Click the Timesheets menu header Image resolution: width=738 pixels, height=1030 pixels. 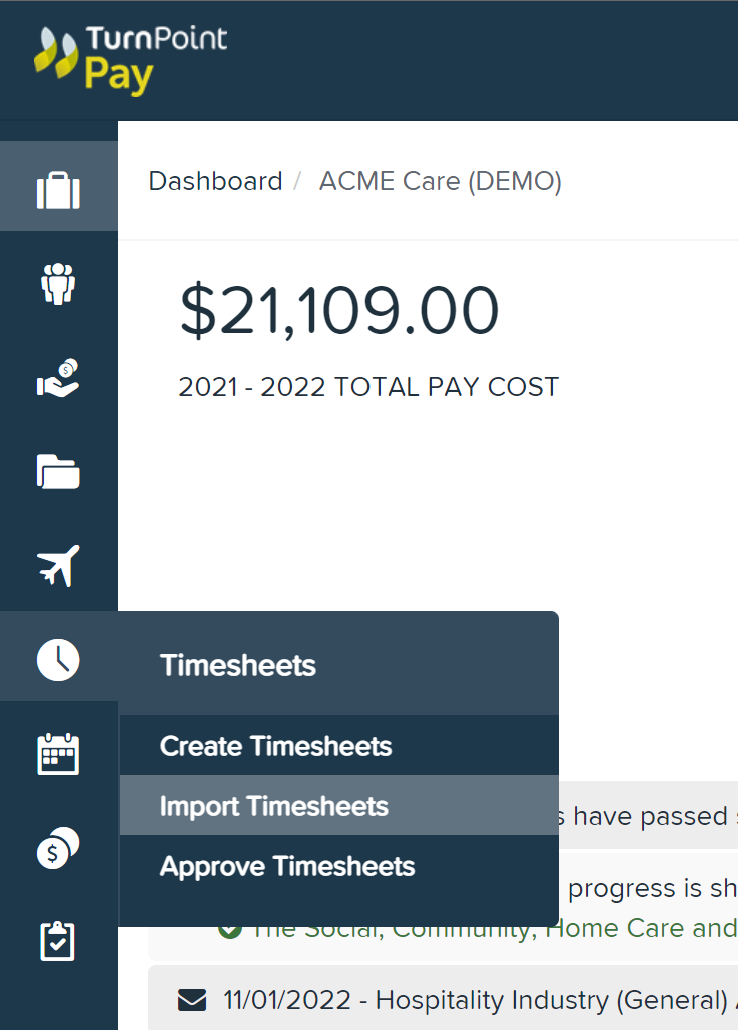coord(237,665)
